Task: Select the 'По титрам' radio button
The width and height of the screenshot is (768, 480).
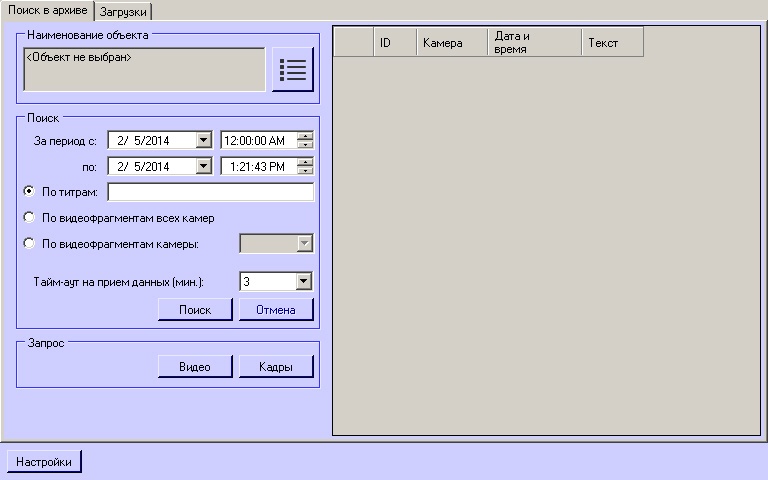Action: pyautogui.click(x=29, y=191)
